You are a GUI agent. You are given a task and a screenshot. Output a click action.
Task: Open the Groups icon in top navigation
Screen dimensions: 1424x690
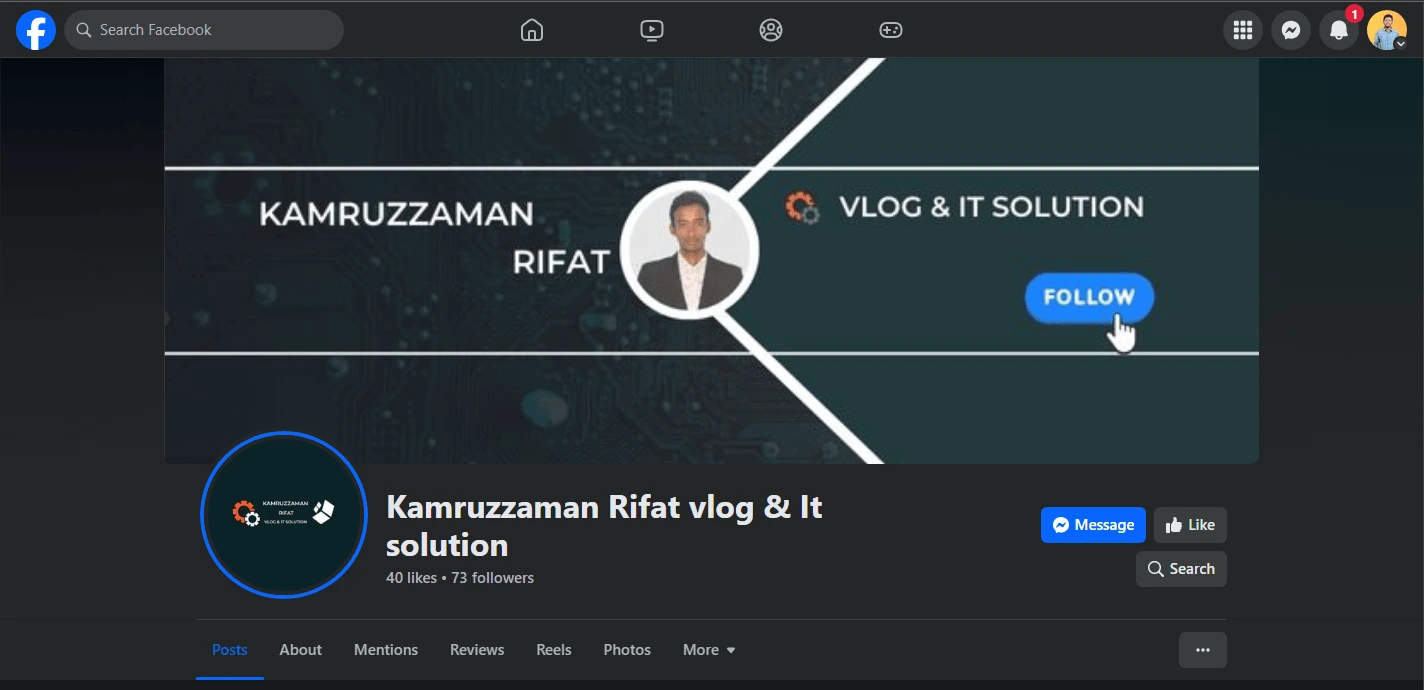click(x=770, y=30)
